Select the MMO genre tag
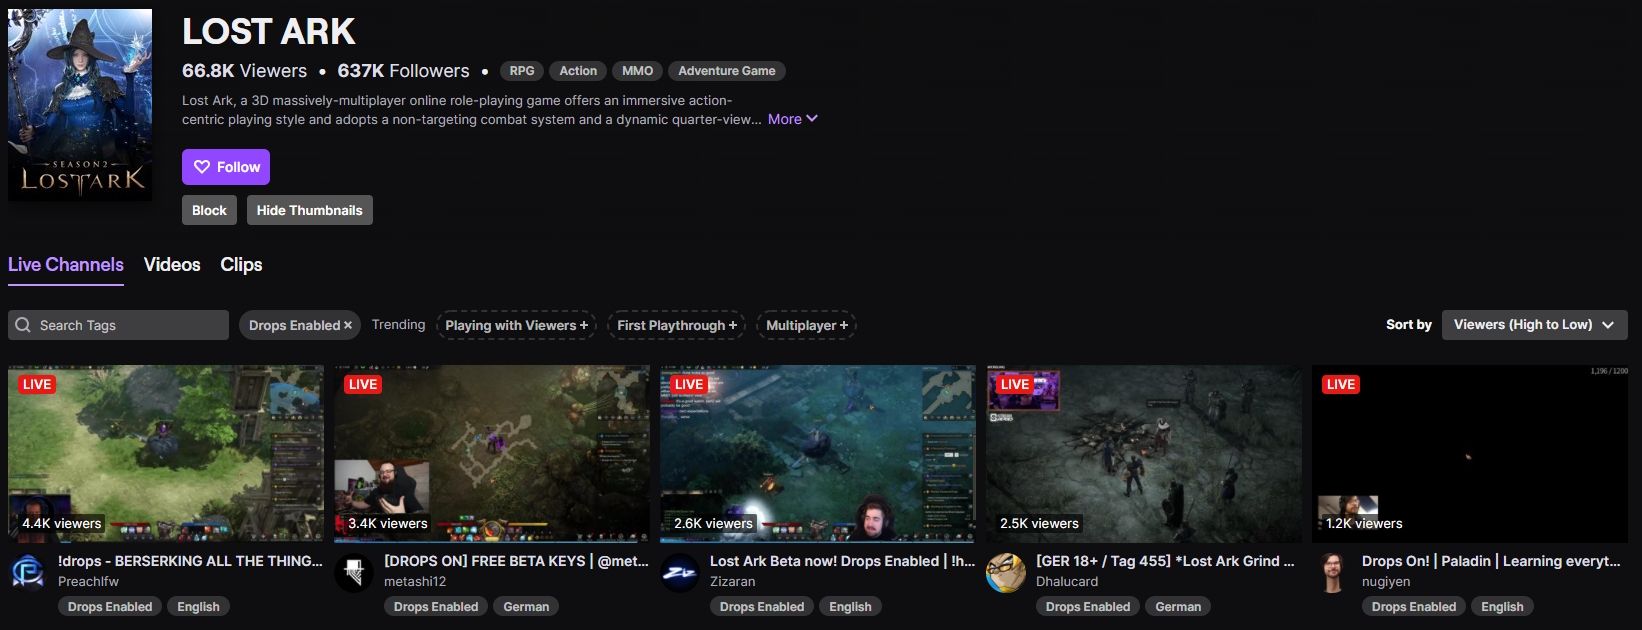Screen dimensions: 1642x630 (x=637, y=71)
